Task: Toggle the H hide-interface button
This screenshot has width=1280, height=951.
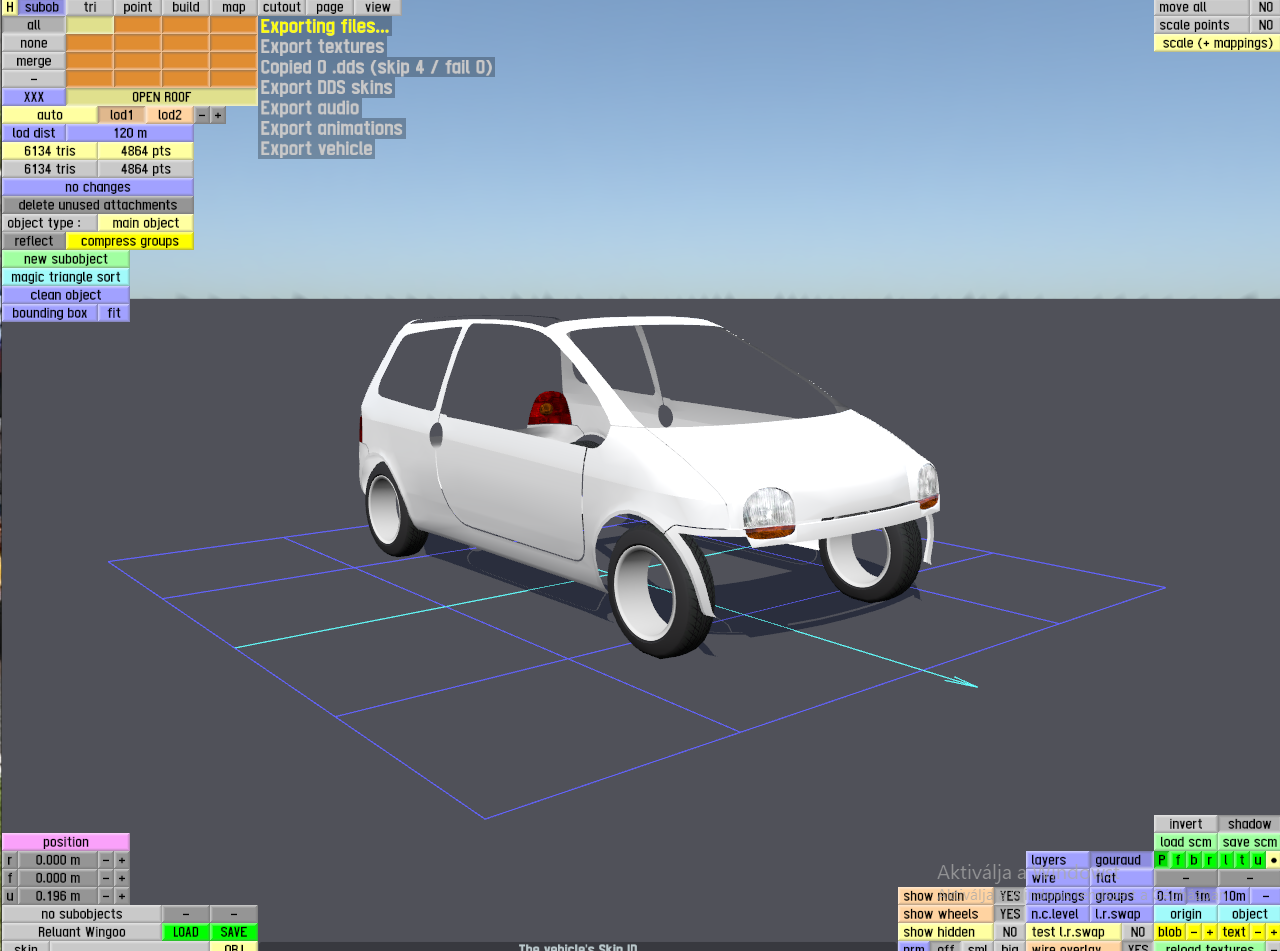Action: pyautogui.click(x=9, y=7)
